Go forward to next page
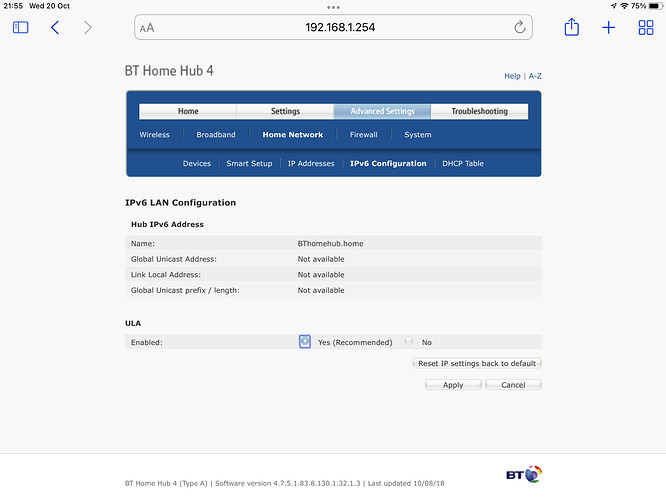The image size is (666, 500). pyautogui.click(x=87, y=28)
